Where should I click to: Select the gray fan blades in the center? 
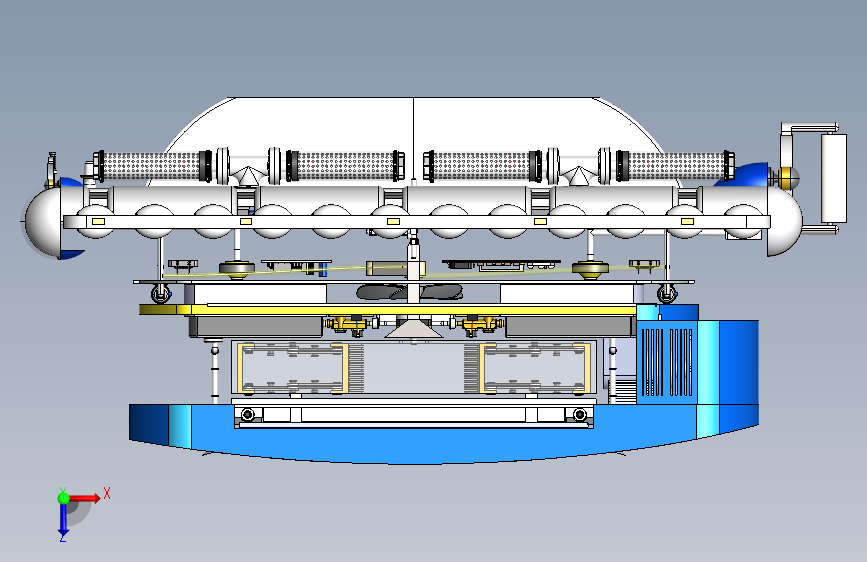click(409, 292)
